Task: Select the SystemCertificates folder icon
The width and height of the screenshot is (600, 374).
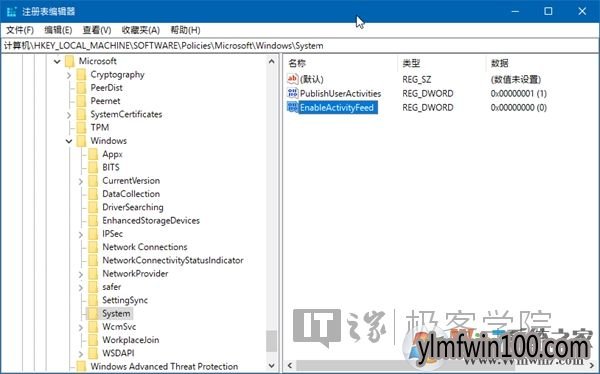Action: click(81, 114)
